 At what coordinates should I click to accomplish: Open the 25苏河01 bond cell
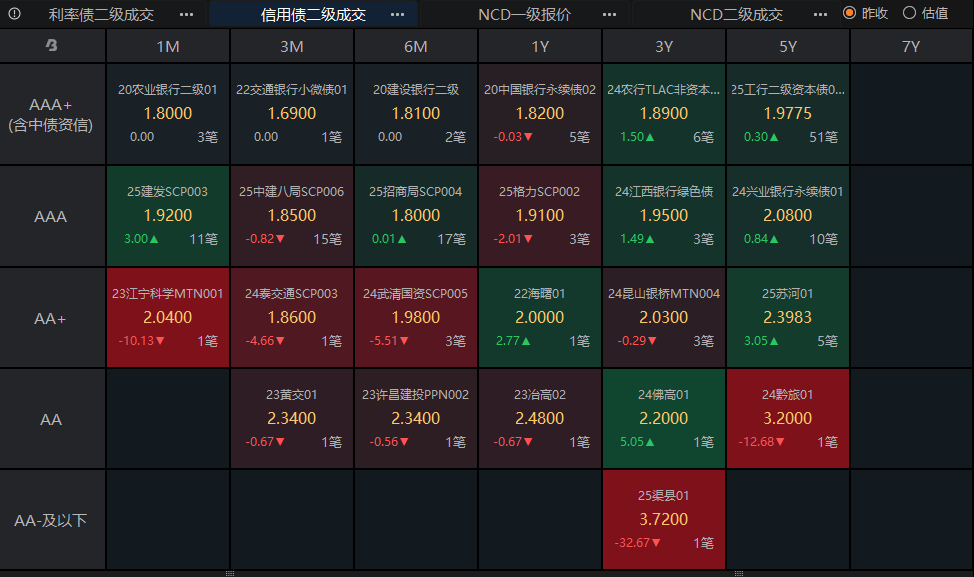coord(788,318)
